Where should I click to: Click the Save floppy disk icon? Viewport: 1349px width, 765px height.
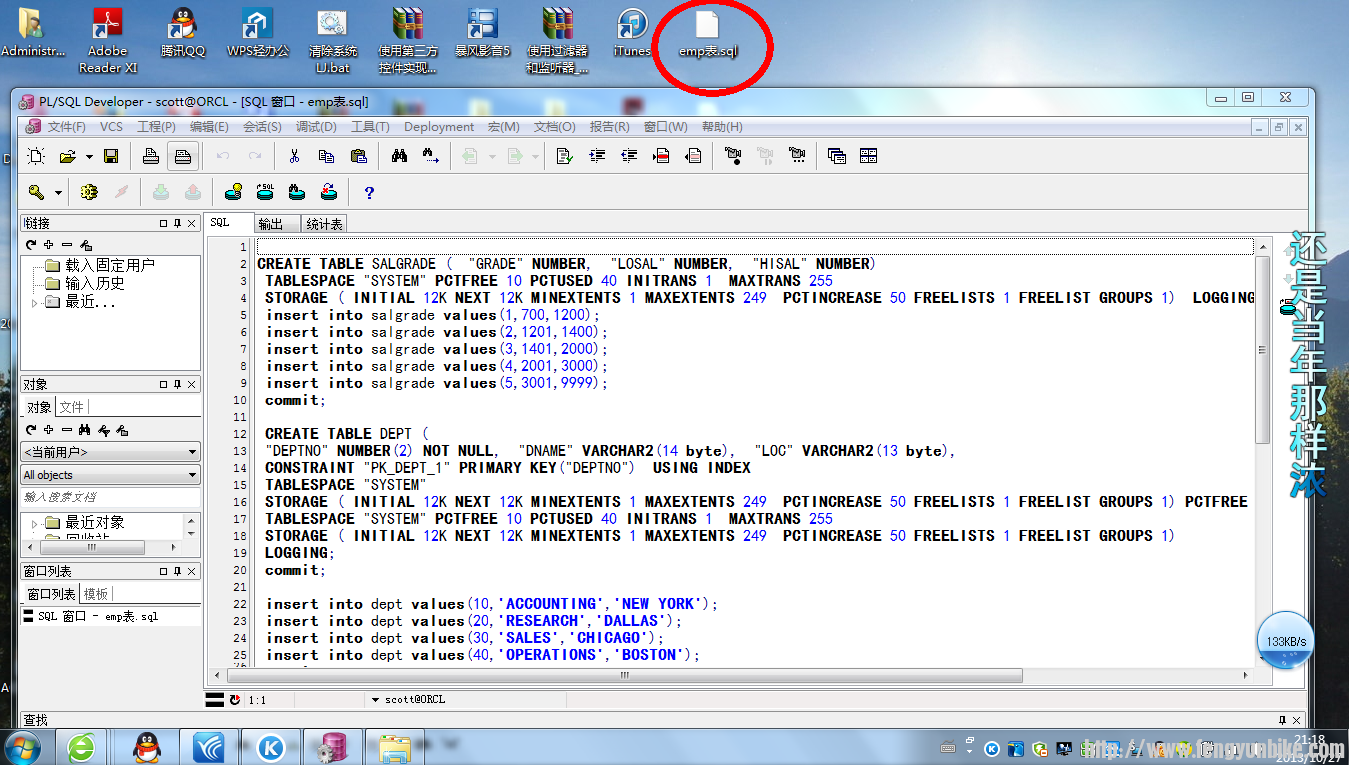coord(111,156)
